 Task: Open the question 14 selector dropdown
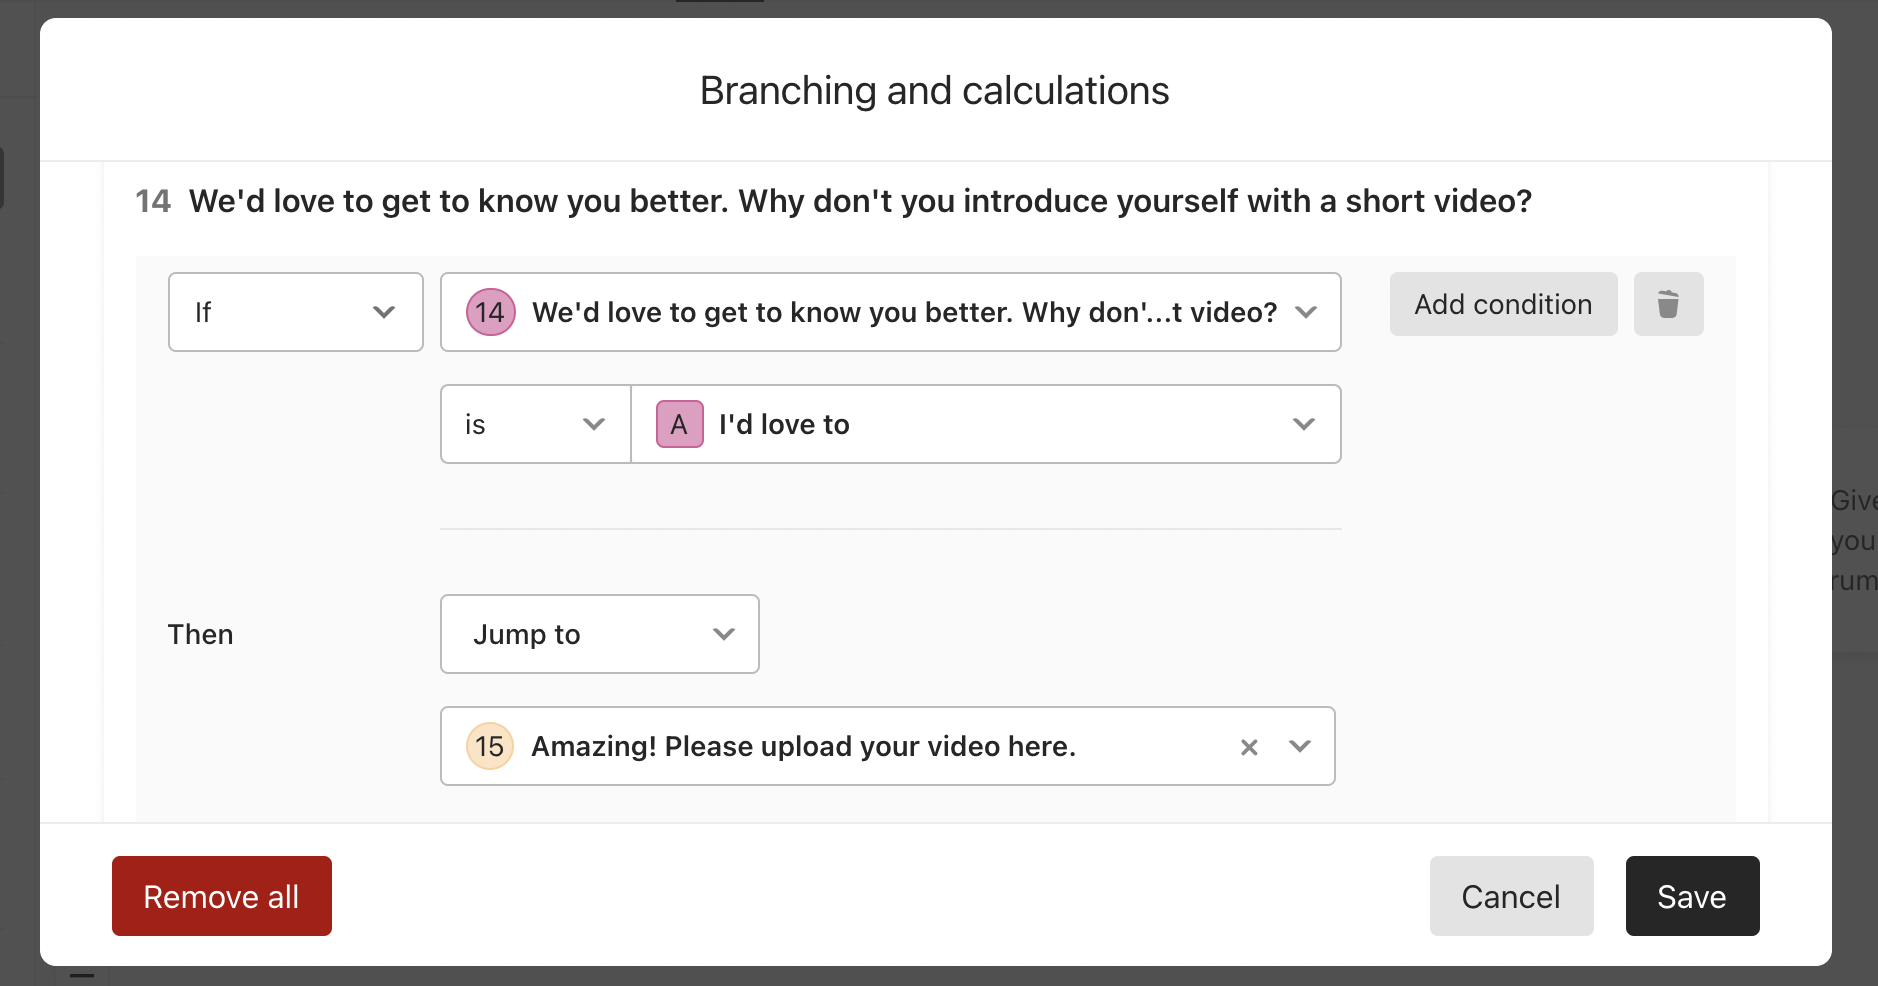pyautogui.click(x=890, y=312)
